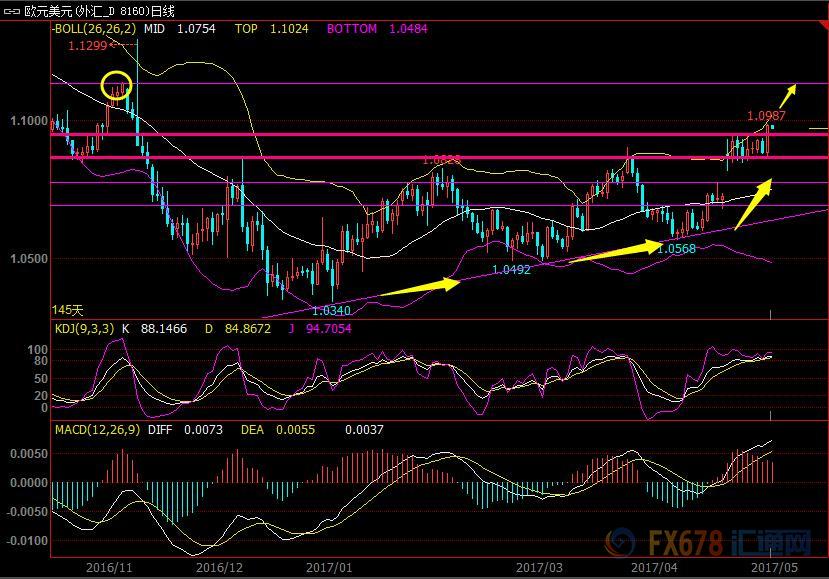
Task: Click the 1.1299 high price label
Action: click(88, 45)
